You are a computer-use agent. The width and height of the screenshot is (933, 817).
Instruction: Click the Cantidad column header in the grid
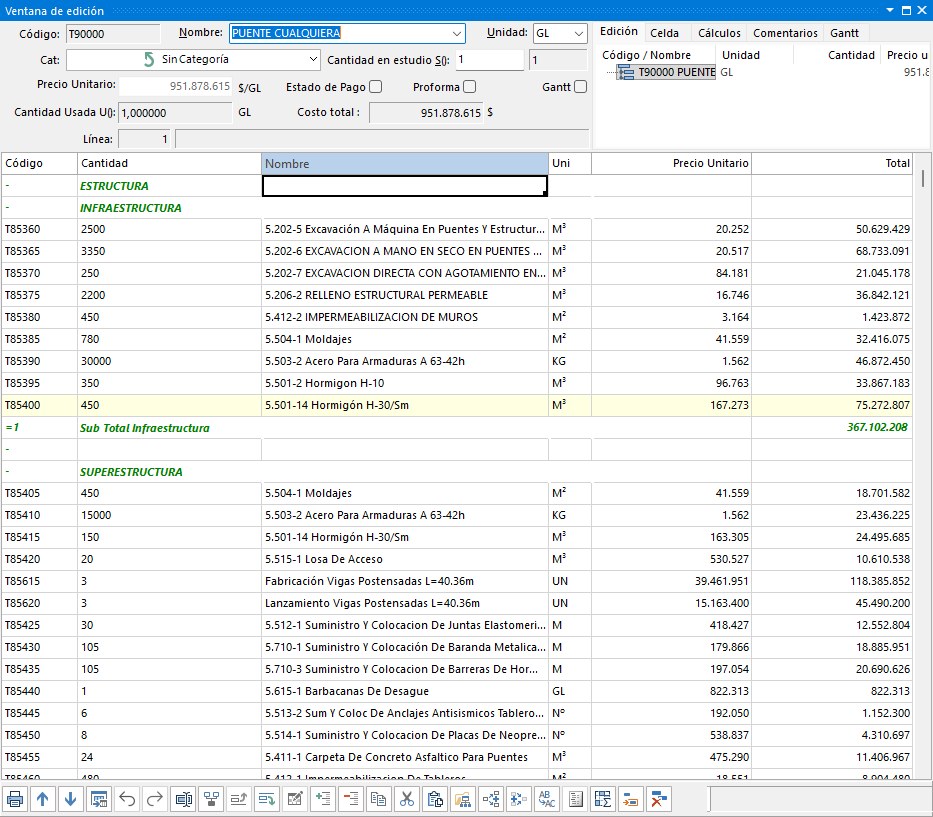click(169, 164)
